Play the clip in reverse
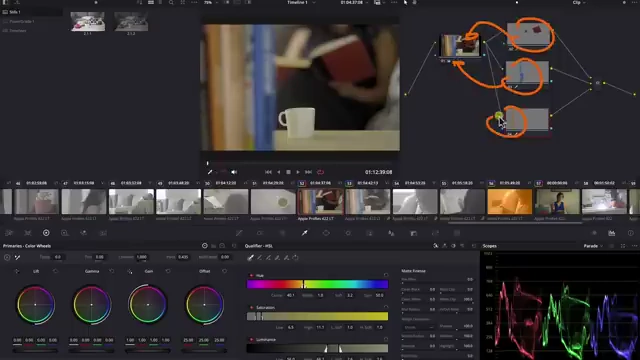 click(x=278, y=172)
